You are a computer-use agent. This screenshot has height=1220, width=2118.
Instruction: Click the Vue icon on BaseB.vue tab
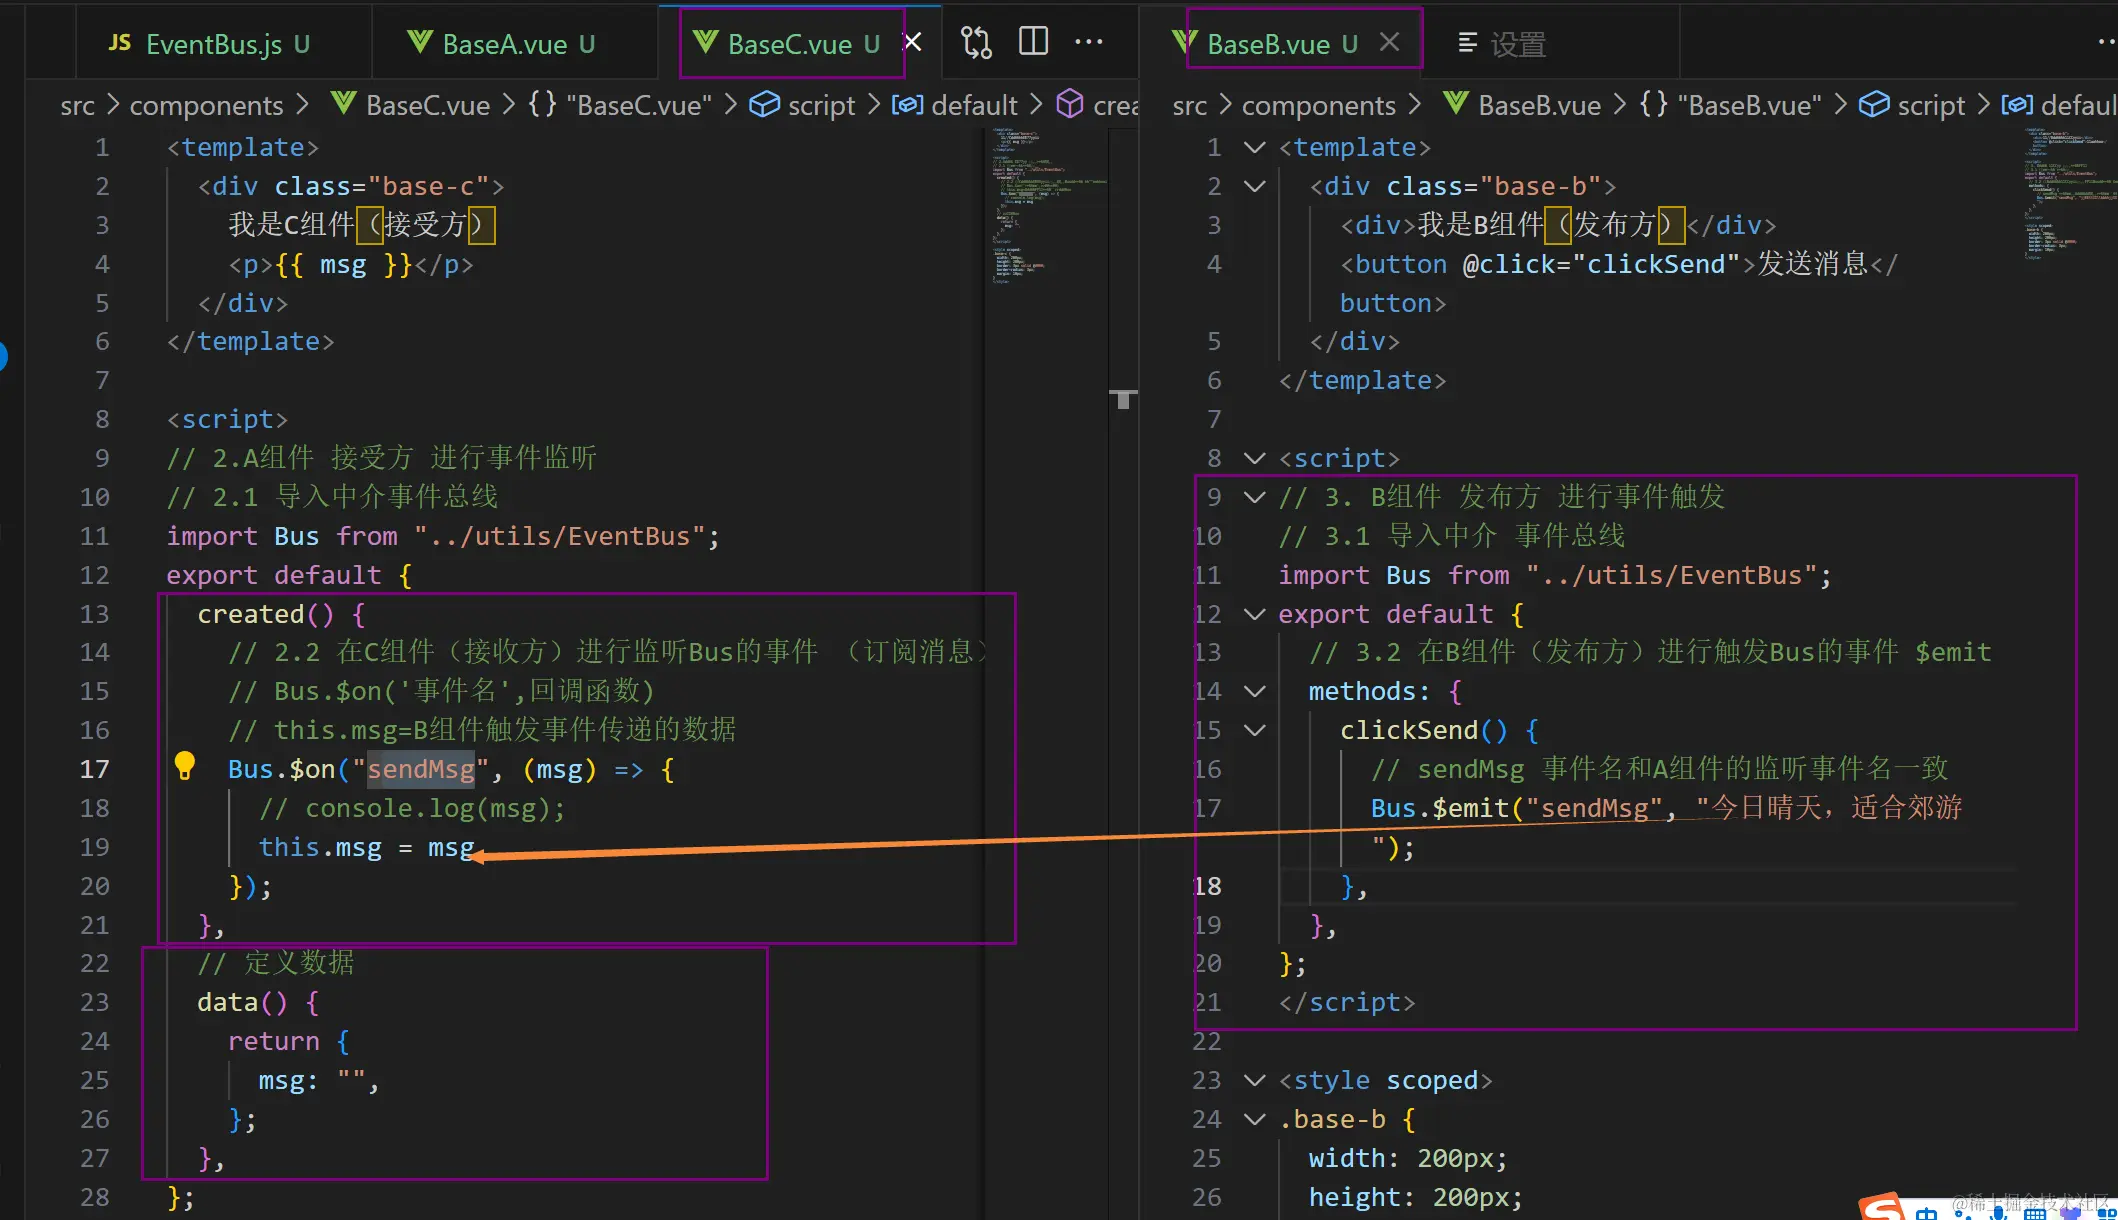[x=1186, y=43]
